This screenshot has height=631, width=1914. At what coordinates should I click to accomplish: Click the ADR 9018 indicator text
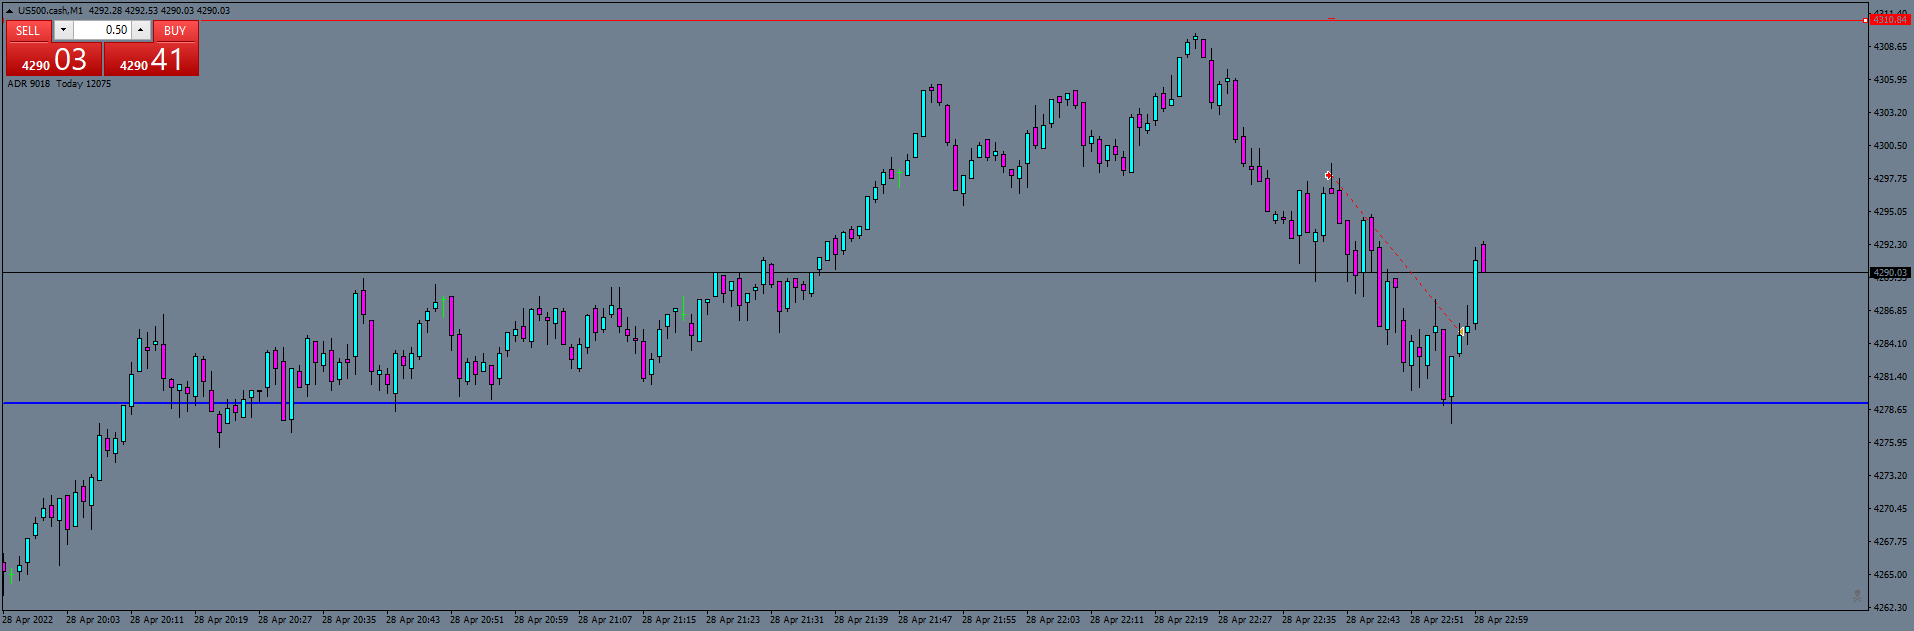tap(29, 84)
